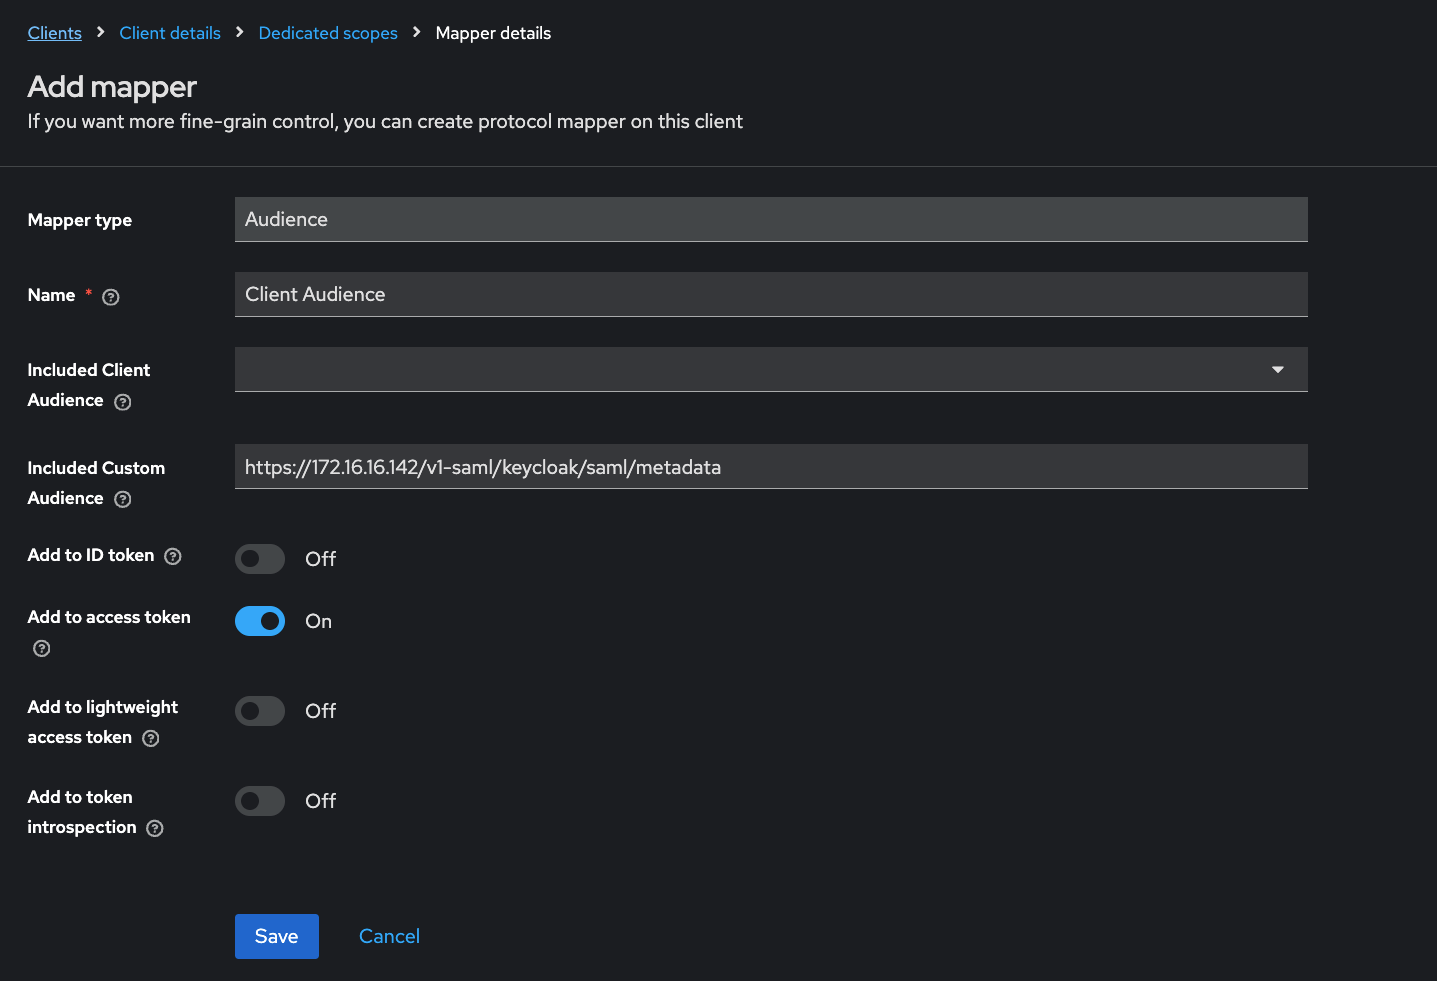1437x981 pixels.
Task: Disable Add to access token switch
Action: point(260,621)
